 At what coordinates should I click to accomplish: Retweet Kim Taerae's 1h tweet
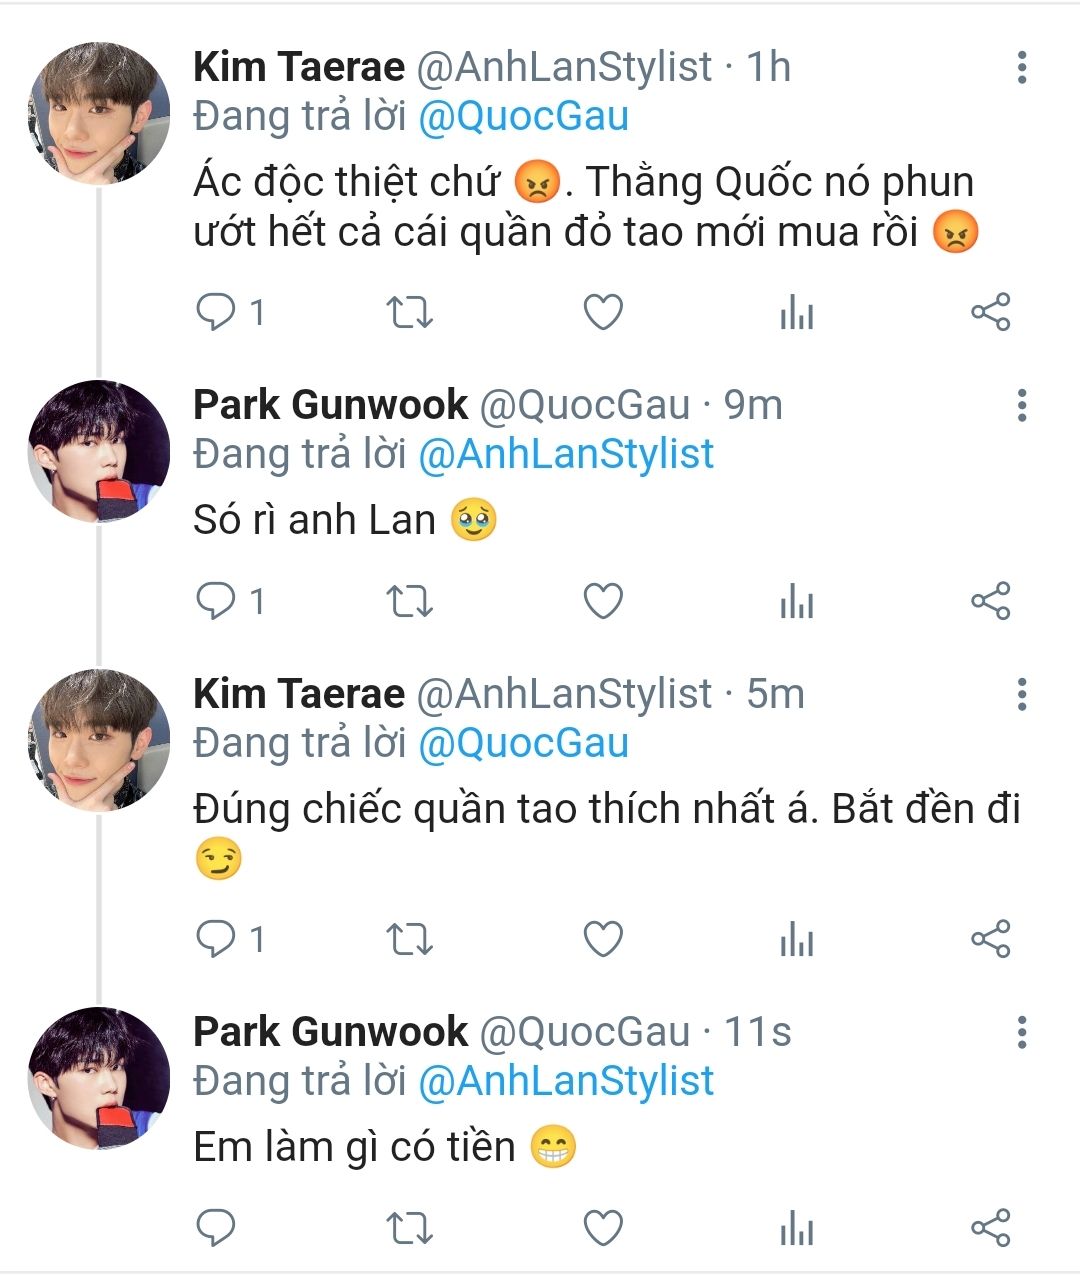pos(409,313)
